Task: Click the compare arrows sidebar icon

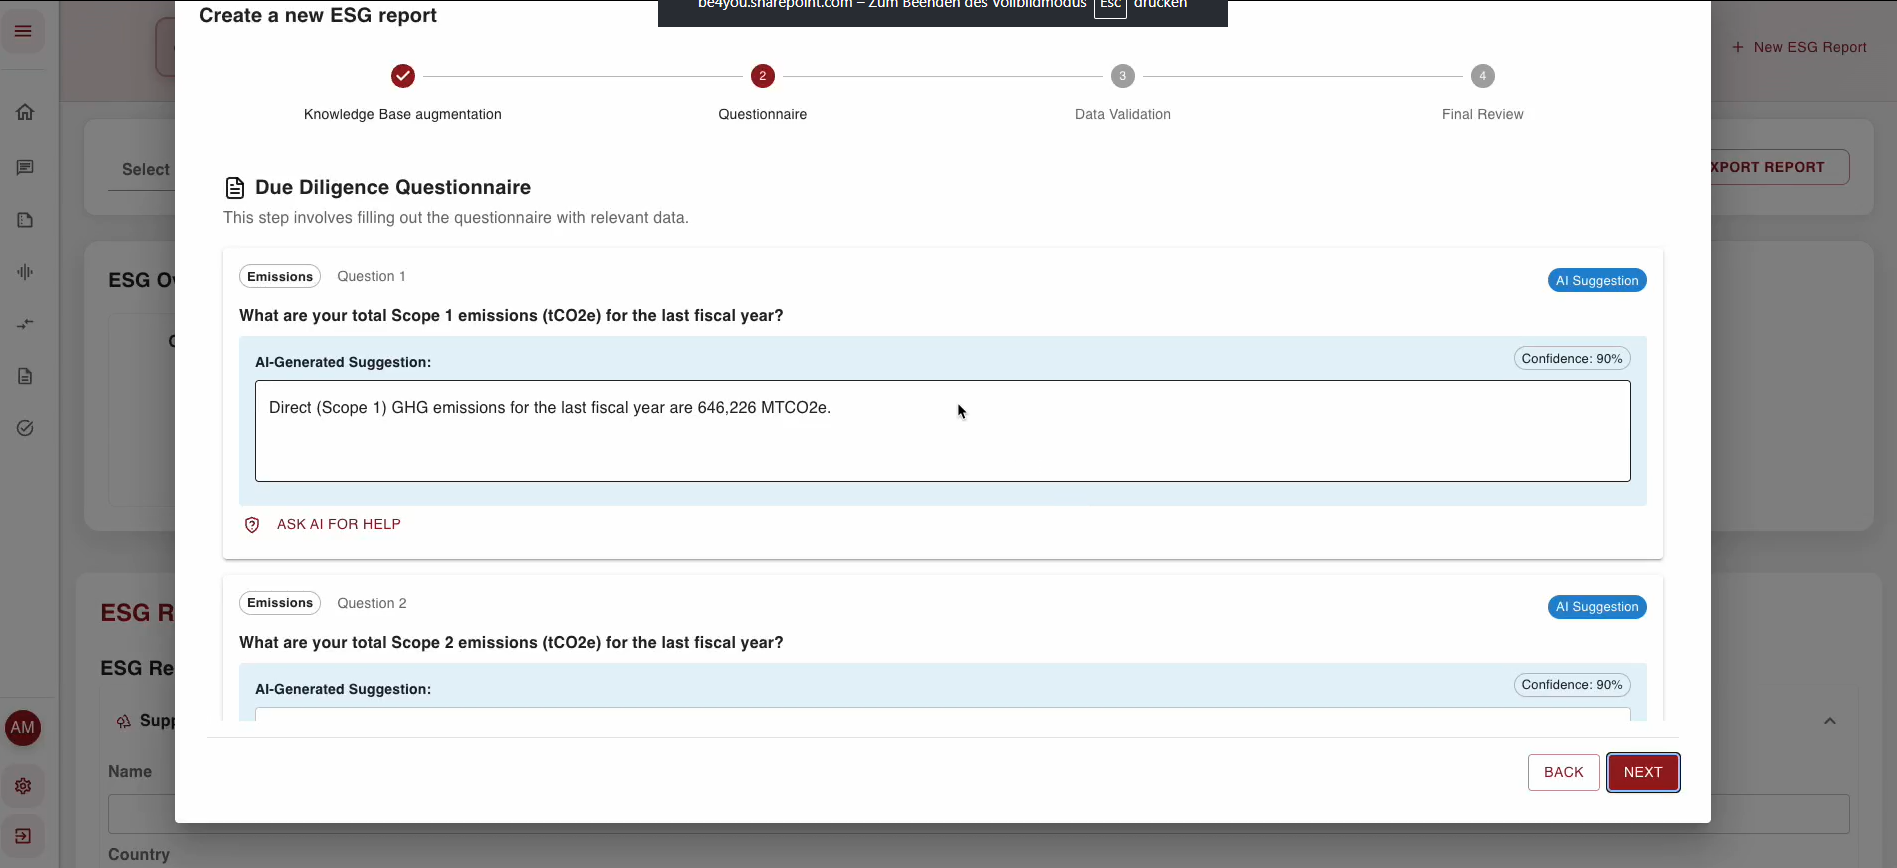Action: (x=25, y=324)
